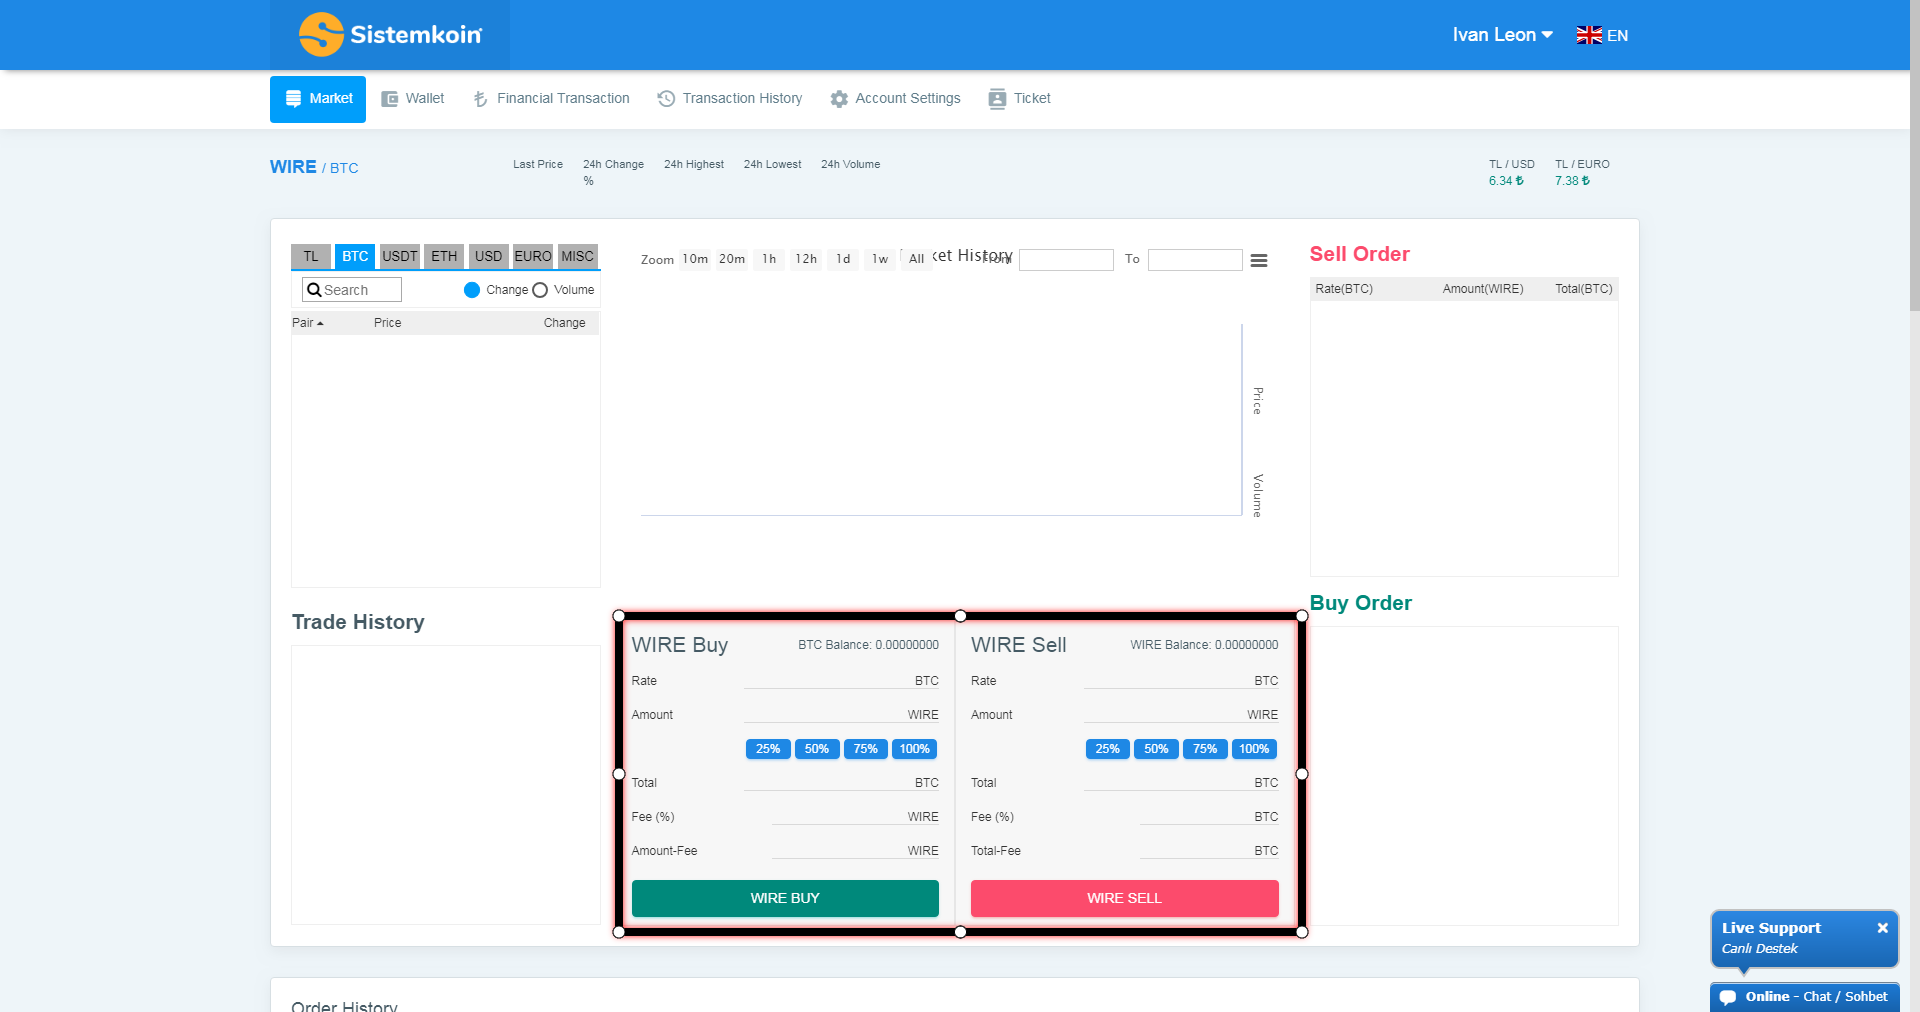Click the chat bubble icon
Screen dimensions: 1920x1012
[1728, 997]
